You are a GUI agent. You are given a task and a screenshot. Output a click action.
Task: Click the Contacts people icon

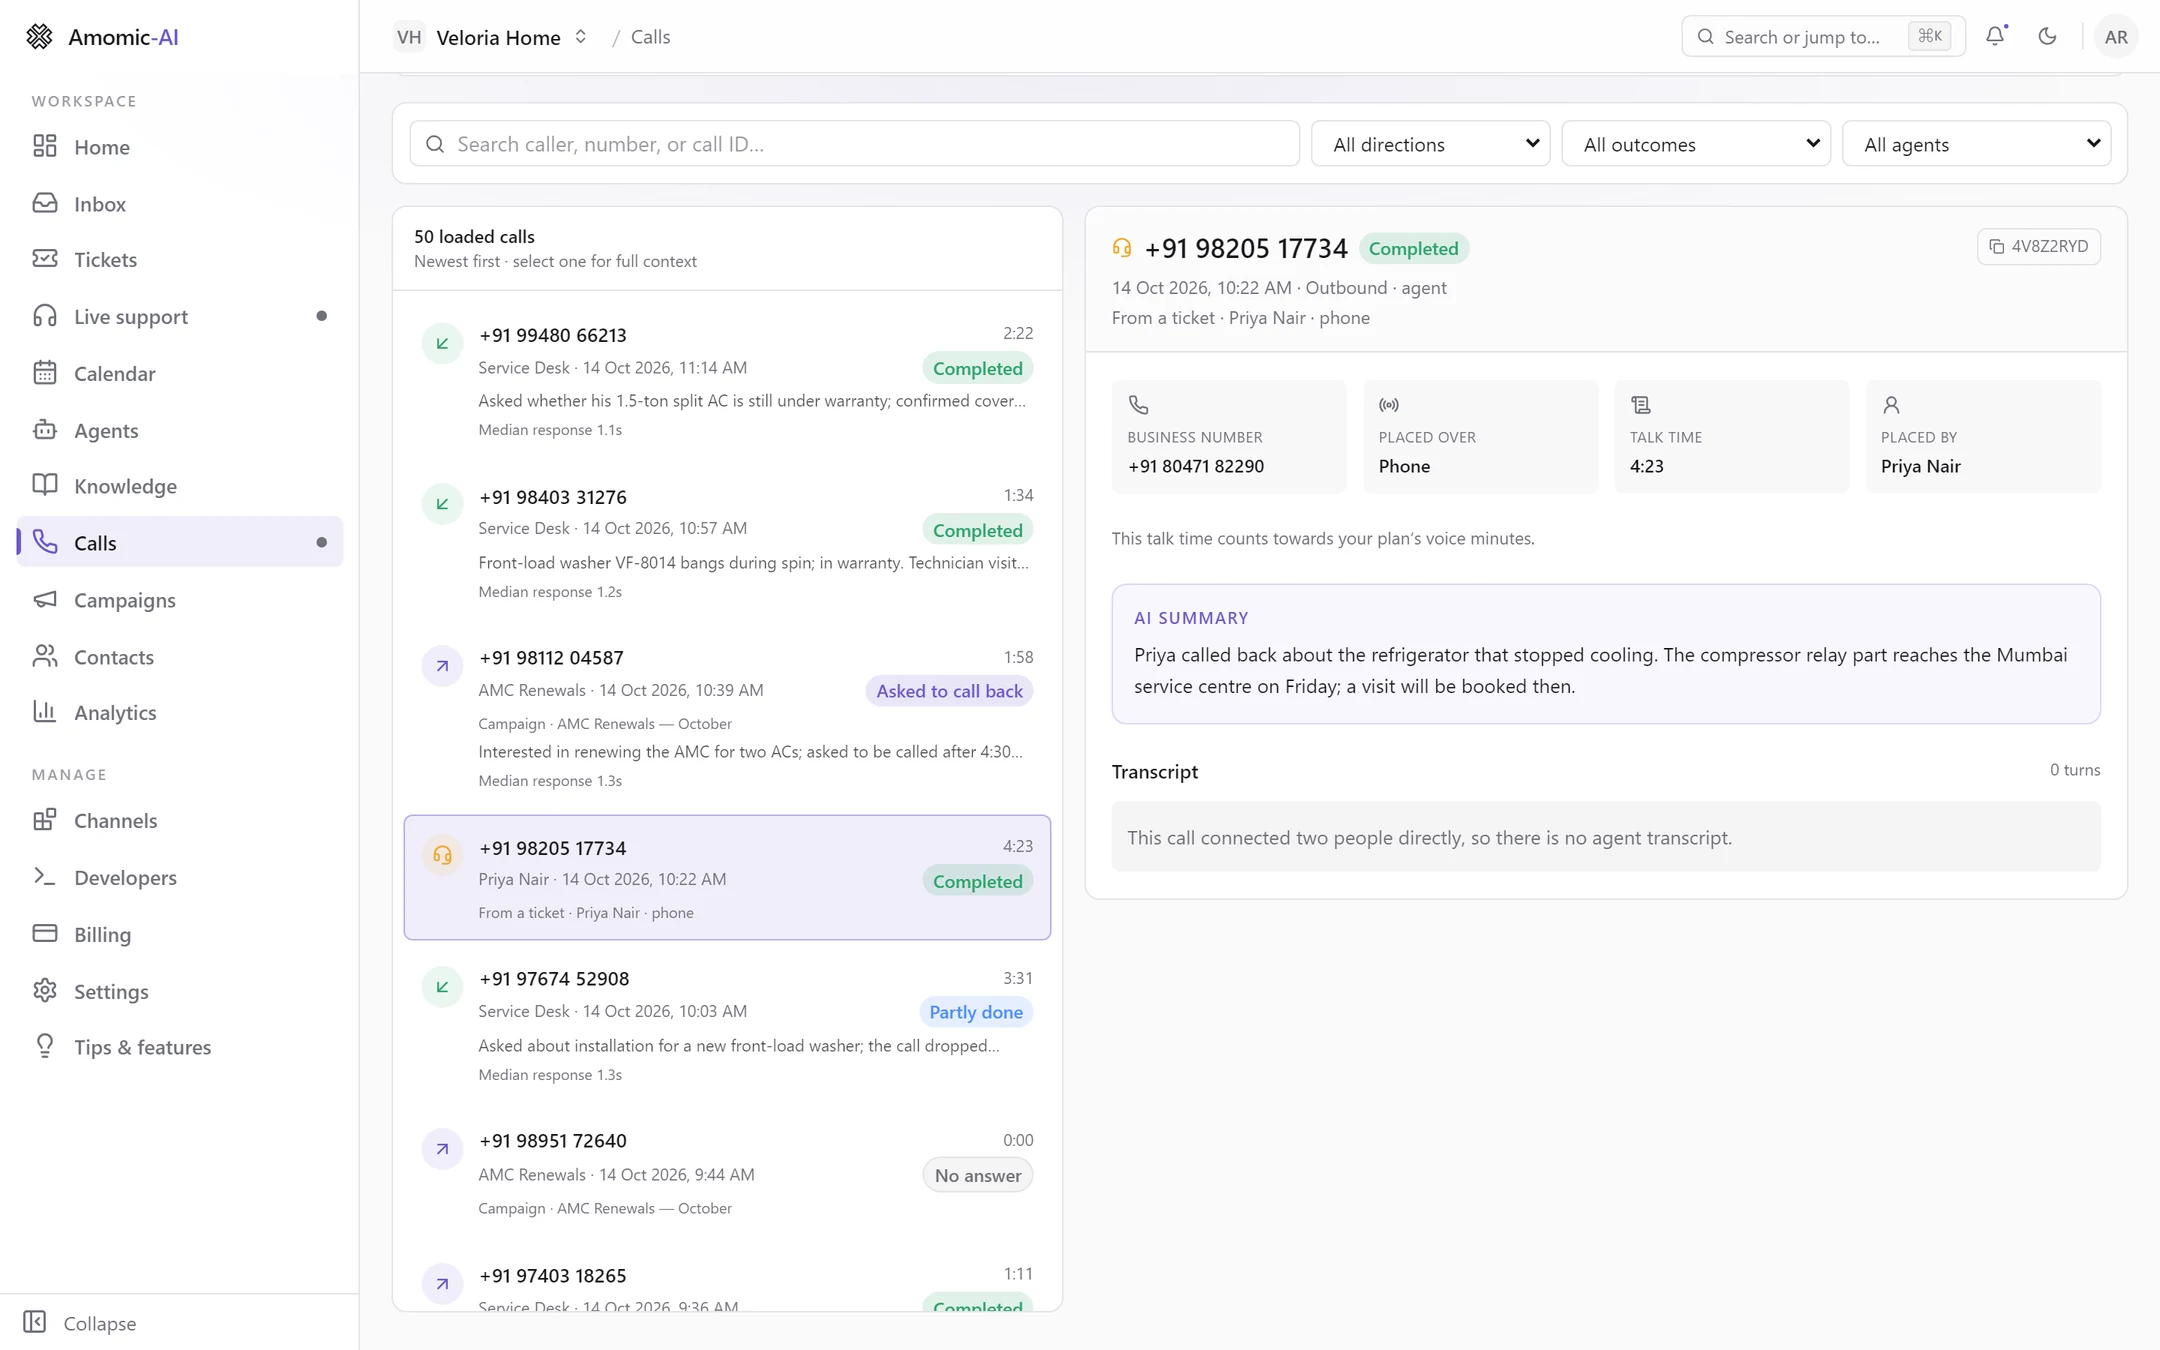coord(44,656)
